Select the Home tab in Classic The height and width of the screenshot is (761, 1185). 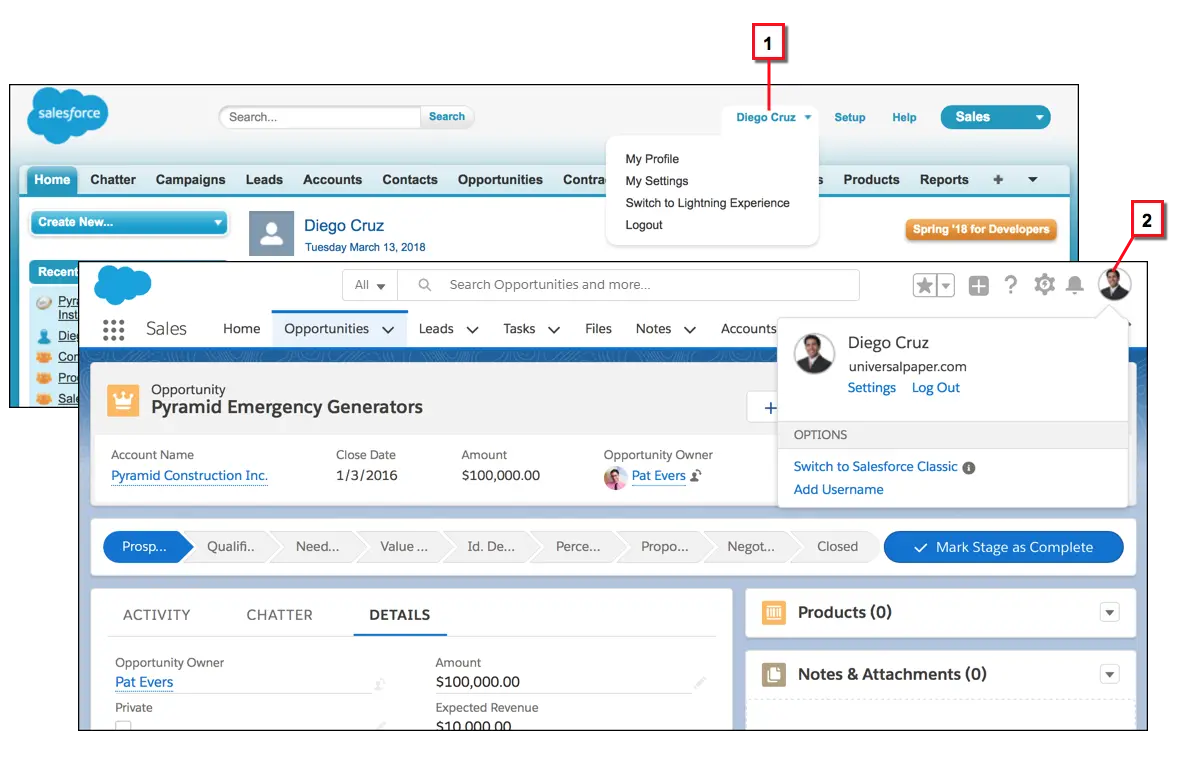[52, 180]
